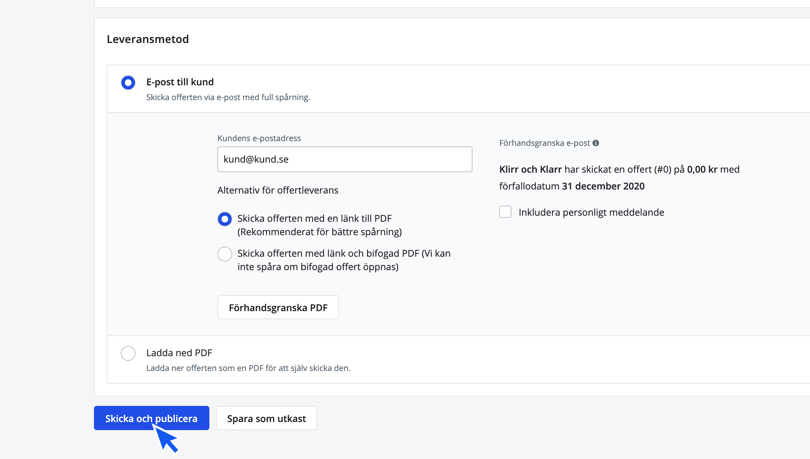Click the description about e-post med full spårning
The width and height of the screenshot is (810, 459).
click(228, 97)
